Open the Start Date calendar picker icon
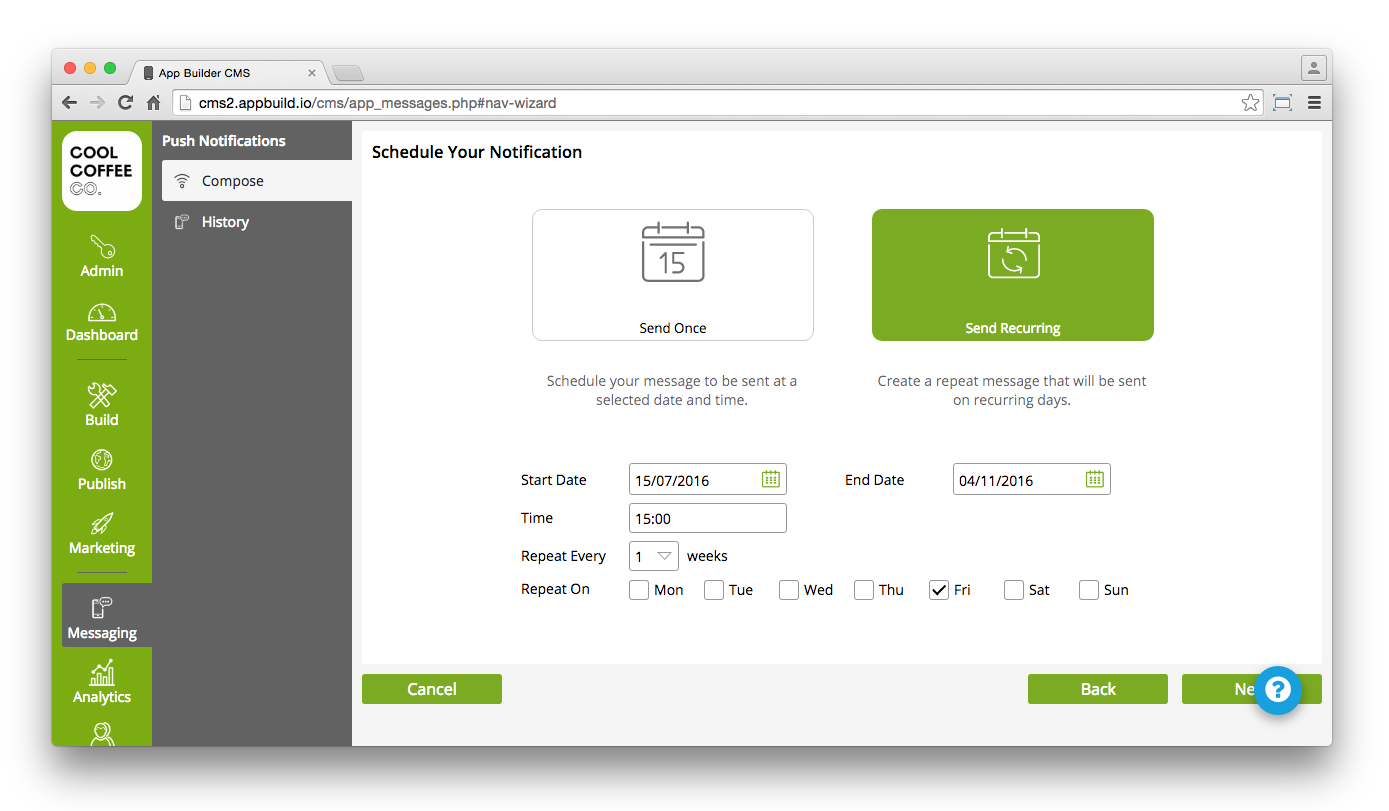 771,479
